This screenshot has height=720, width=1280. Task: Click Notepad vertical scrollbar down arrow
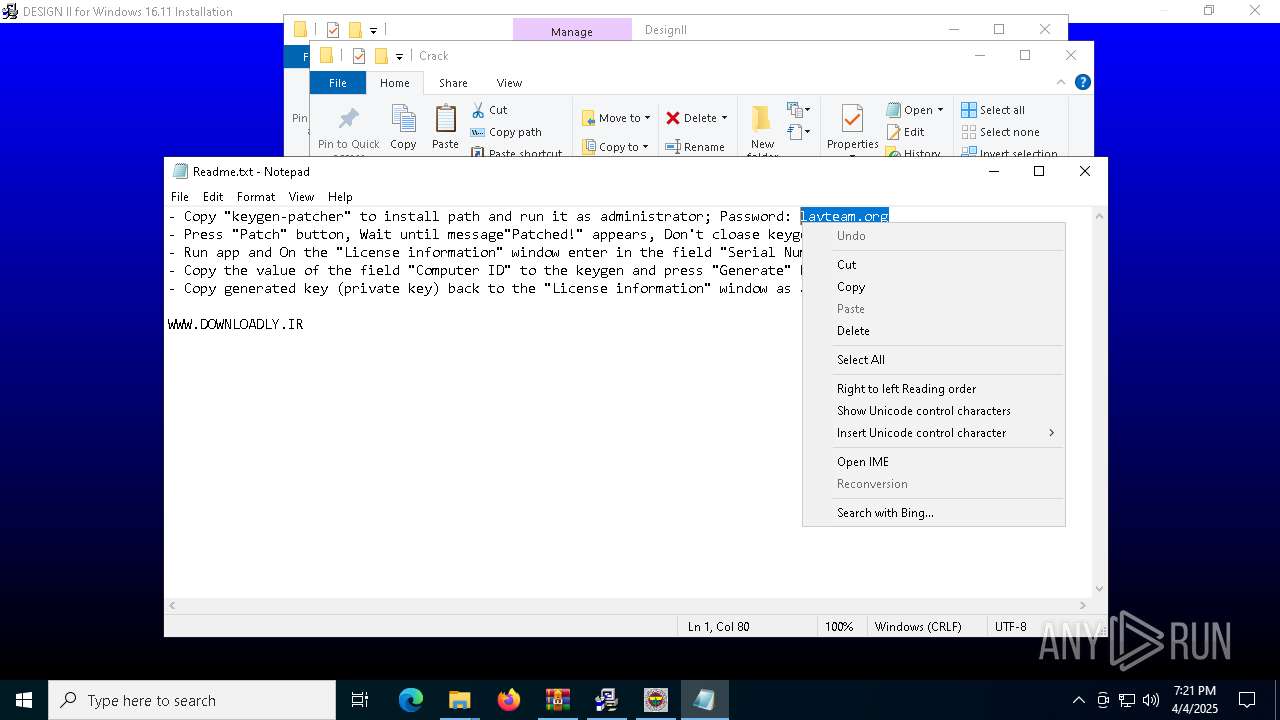pos(1099,589)
